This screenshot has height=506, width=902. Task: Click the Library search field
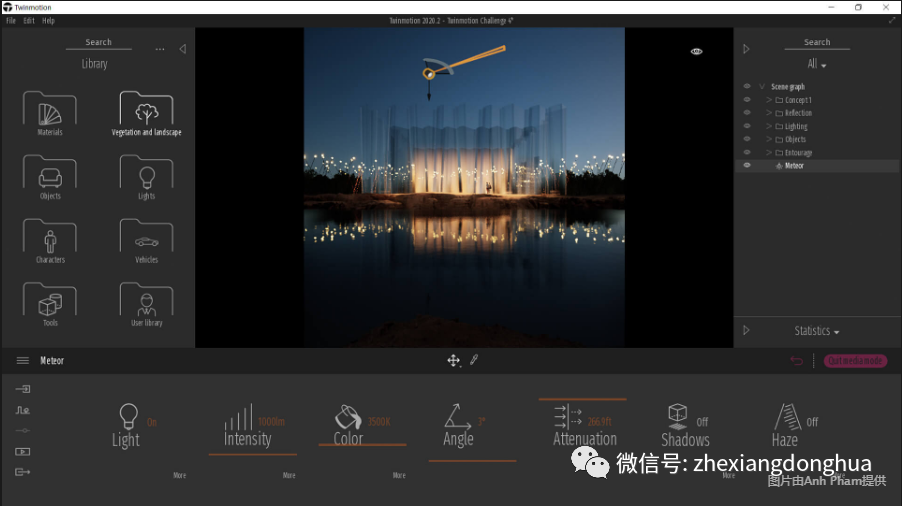[98, 43]
